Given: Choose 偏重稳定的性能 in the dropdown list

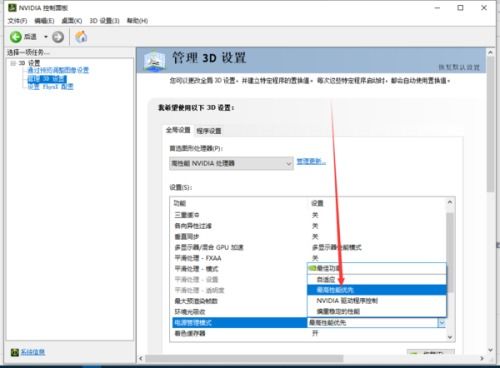Looking at the screenshot, I should [x=376, y=312].
